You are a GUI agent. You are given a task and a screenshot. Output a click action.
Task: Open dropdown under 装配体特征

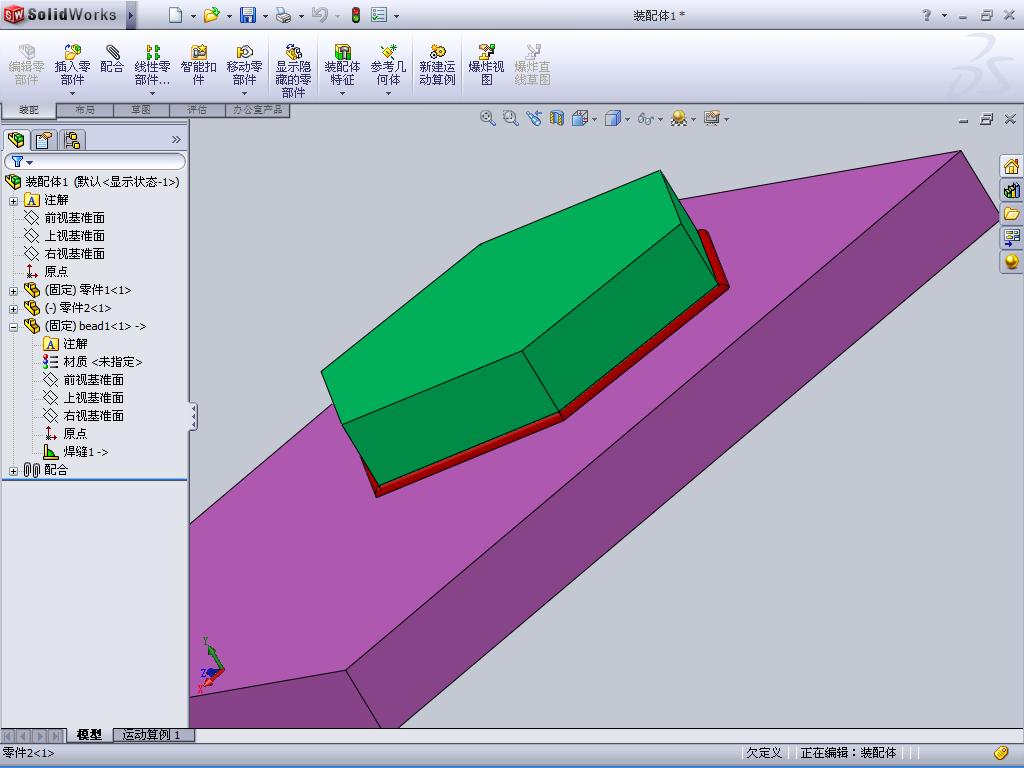point(342,93)
